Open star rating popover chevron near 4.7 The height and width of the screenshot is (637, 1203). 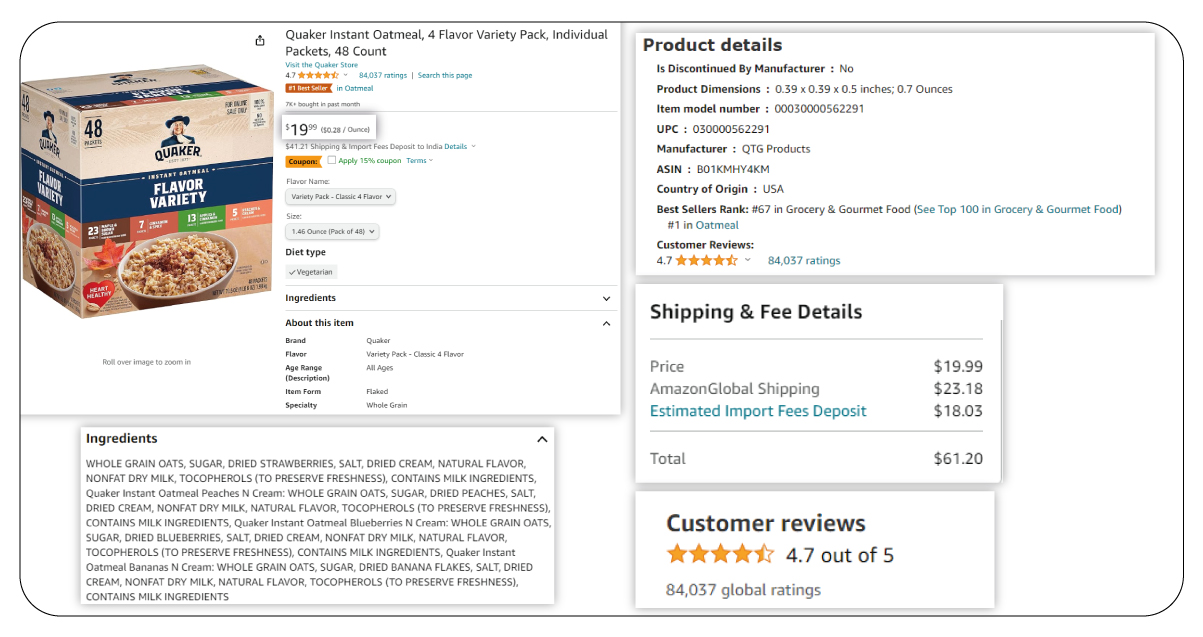[346, 75]
